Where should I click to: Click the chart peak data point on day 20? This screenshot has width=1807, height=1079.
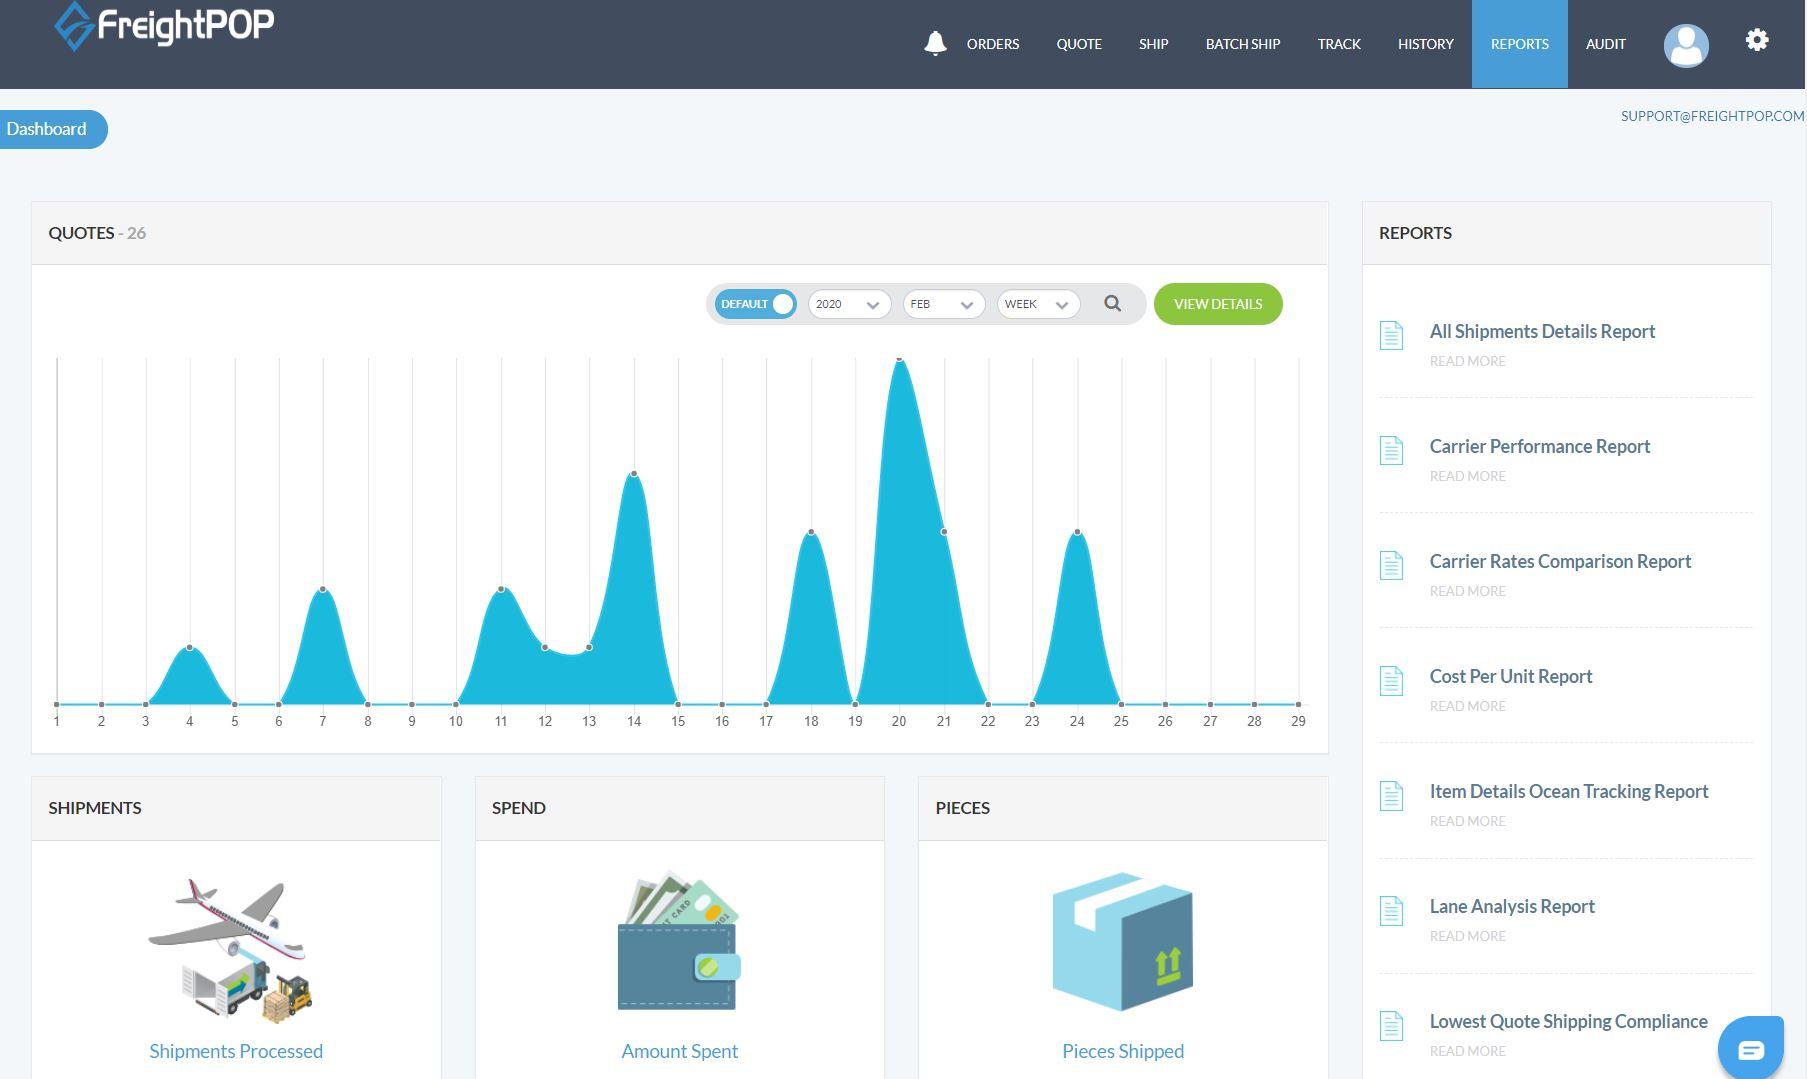(x=899, y=358)
